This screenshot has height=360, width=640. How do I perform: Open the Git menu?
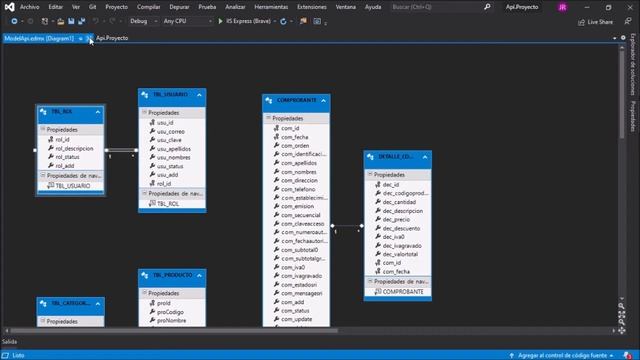(x=92, y=7)
